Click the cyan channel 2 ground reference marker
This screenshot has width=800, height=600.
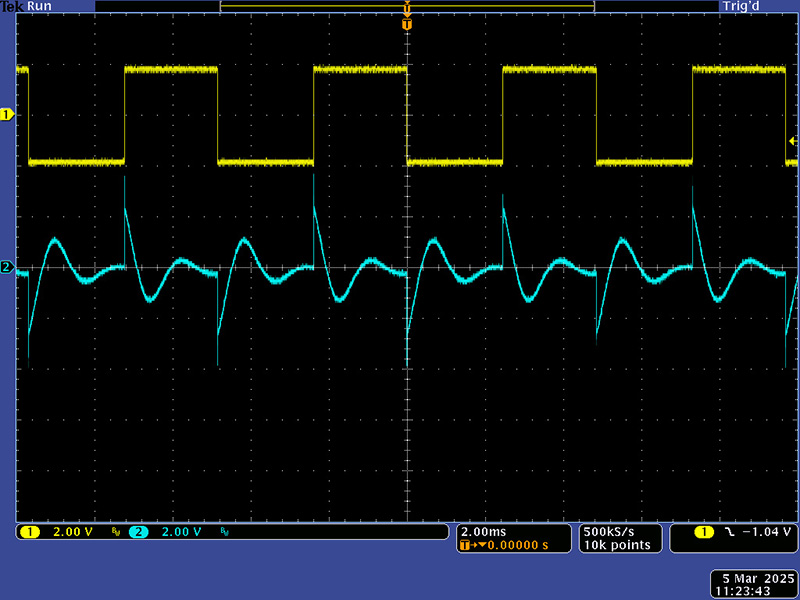(7, 267)
